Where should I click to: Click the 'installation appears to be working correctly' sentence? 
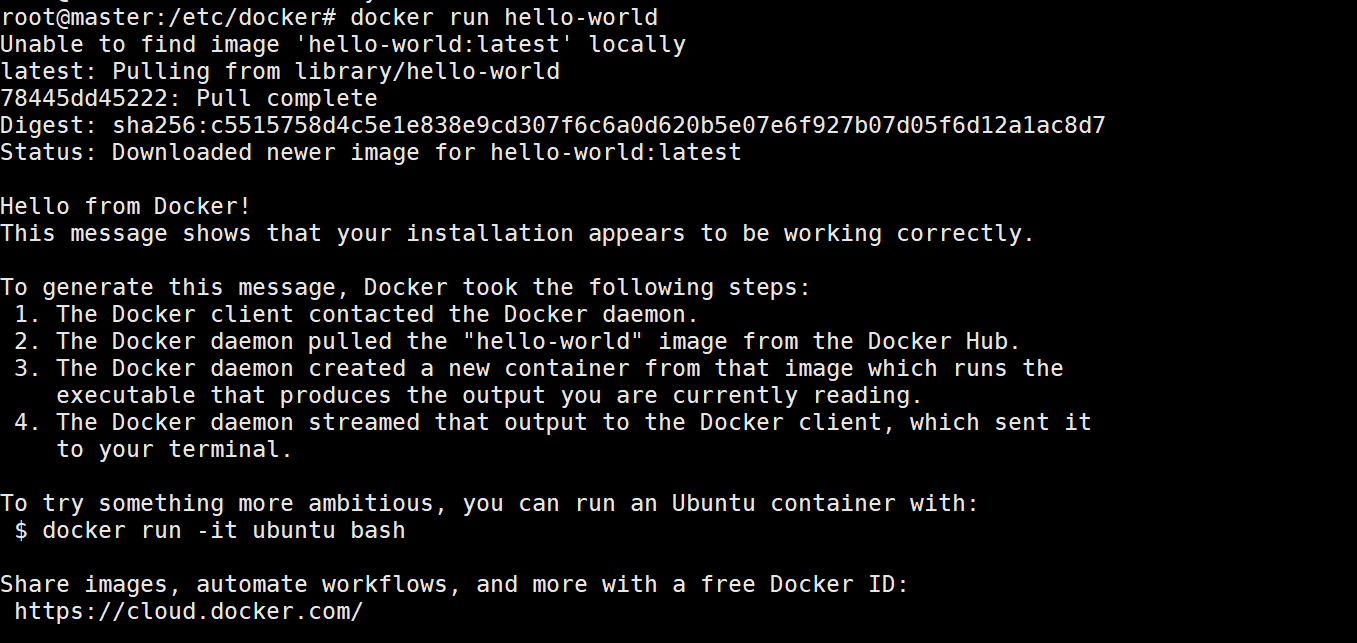[518, 233]
